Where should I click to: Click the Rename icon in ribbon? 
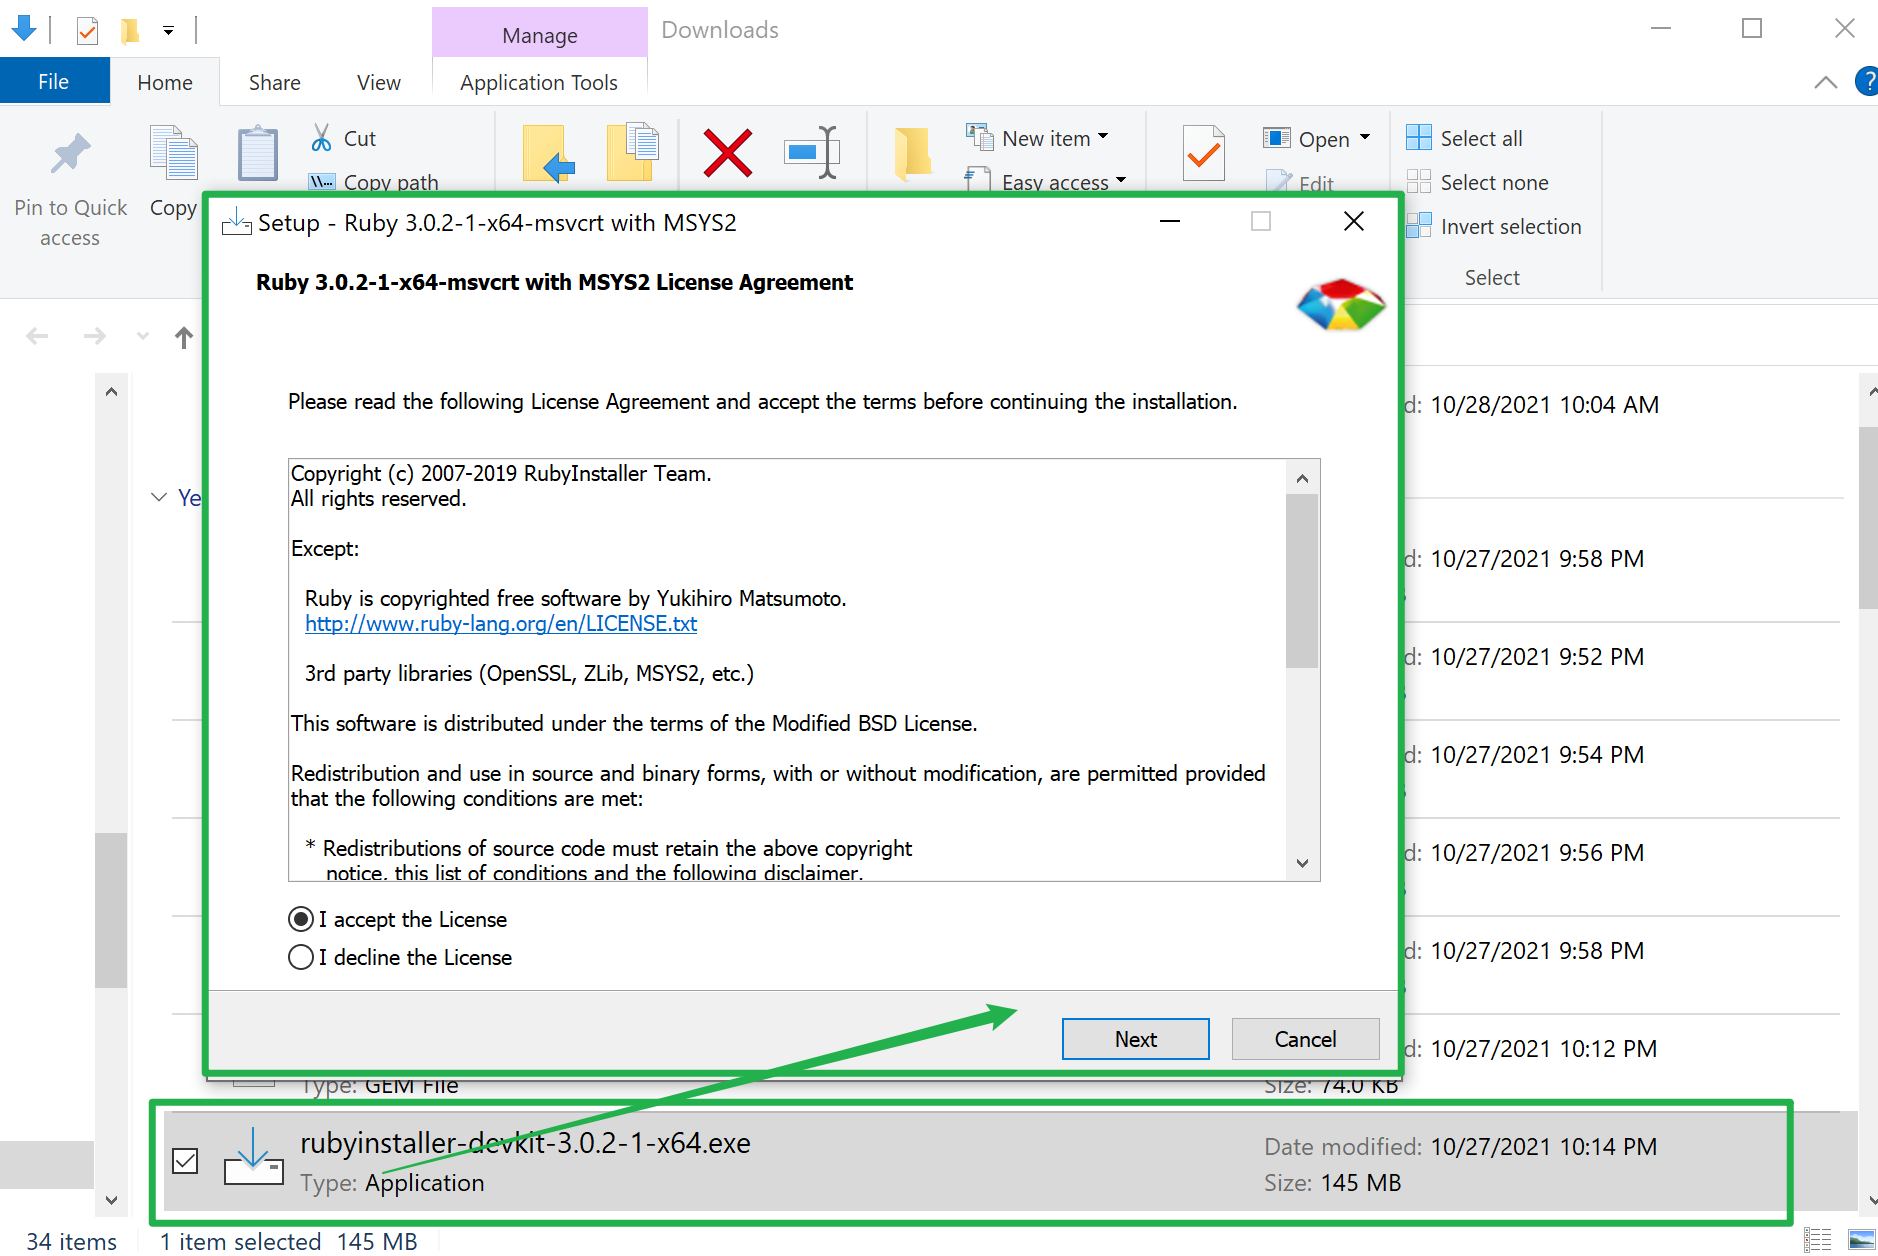(812, 153)
